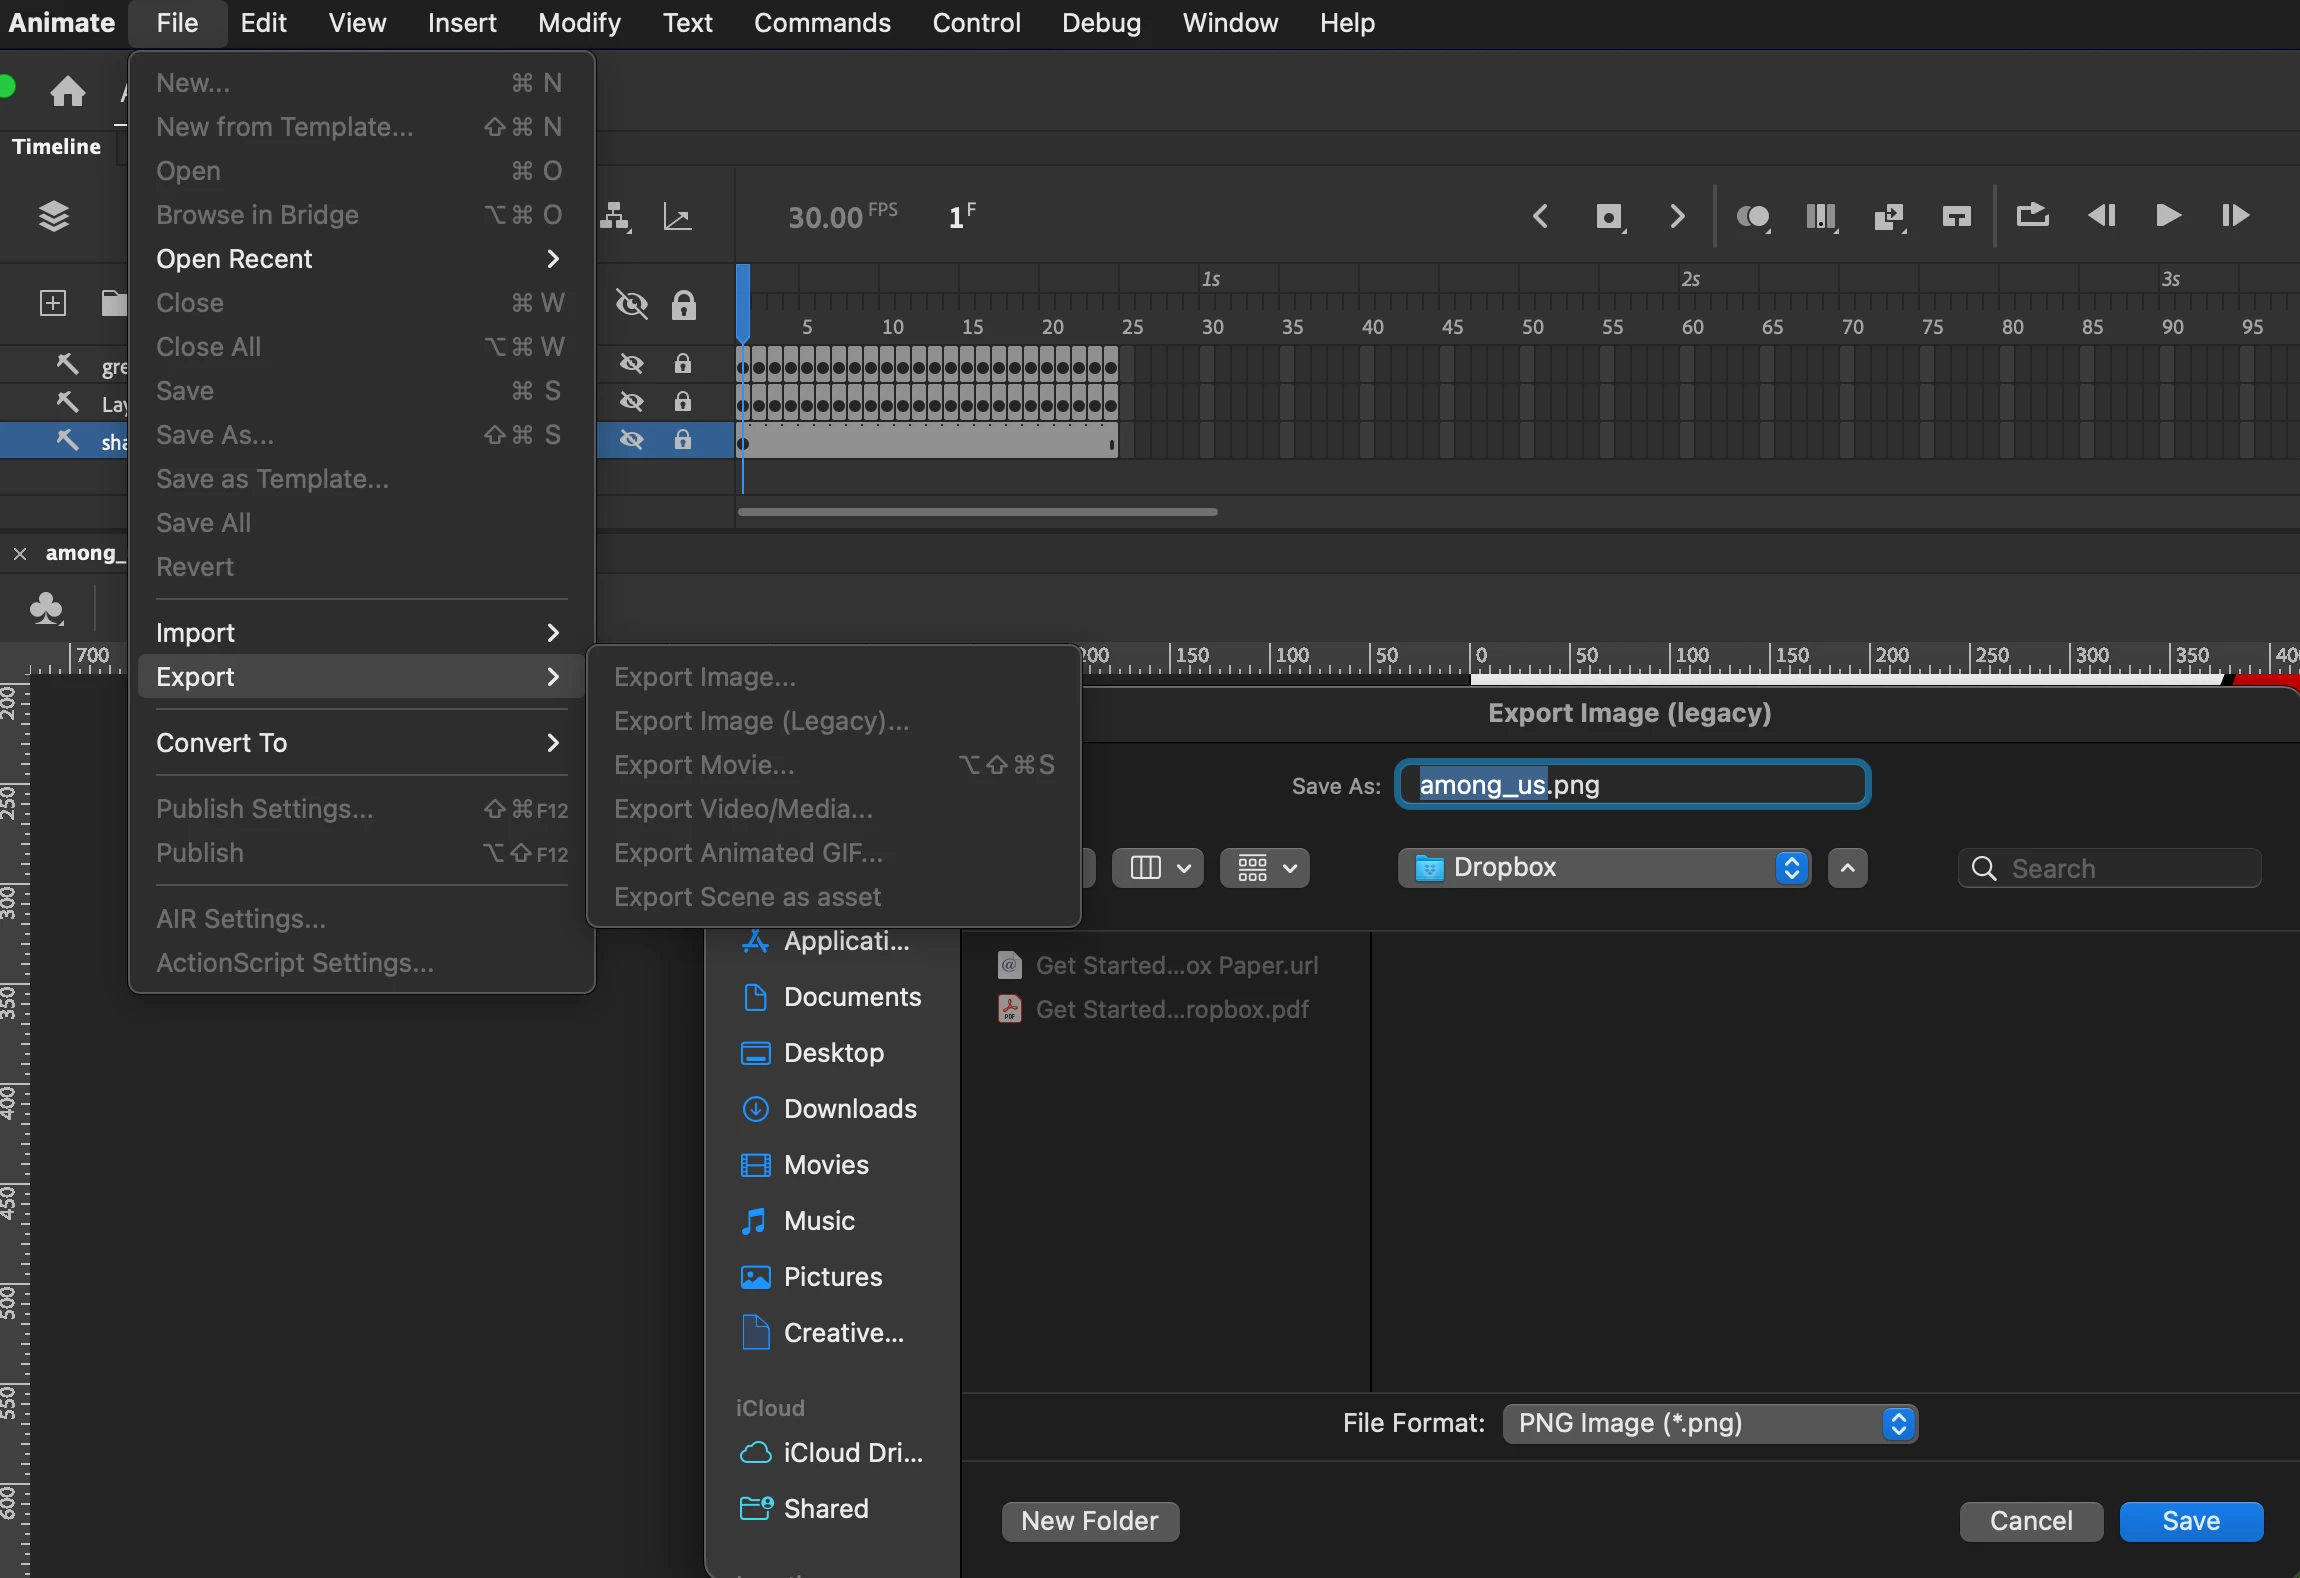
Task: Open the File Format PNG Image dropdown
Action: click(x=1709, y=1423)
